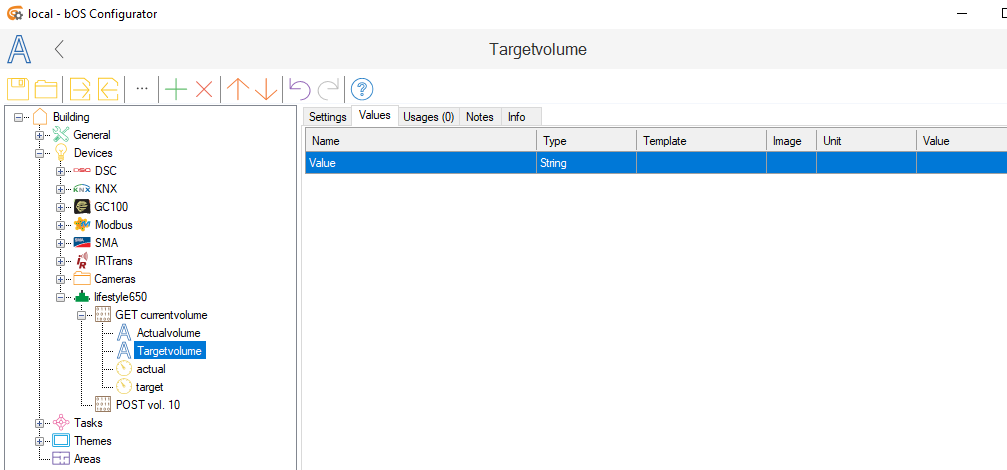
Task: Open the Notes tab
Action: 480,117
